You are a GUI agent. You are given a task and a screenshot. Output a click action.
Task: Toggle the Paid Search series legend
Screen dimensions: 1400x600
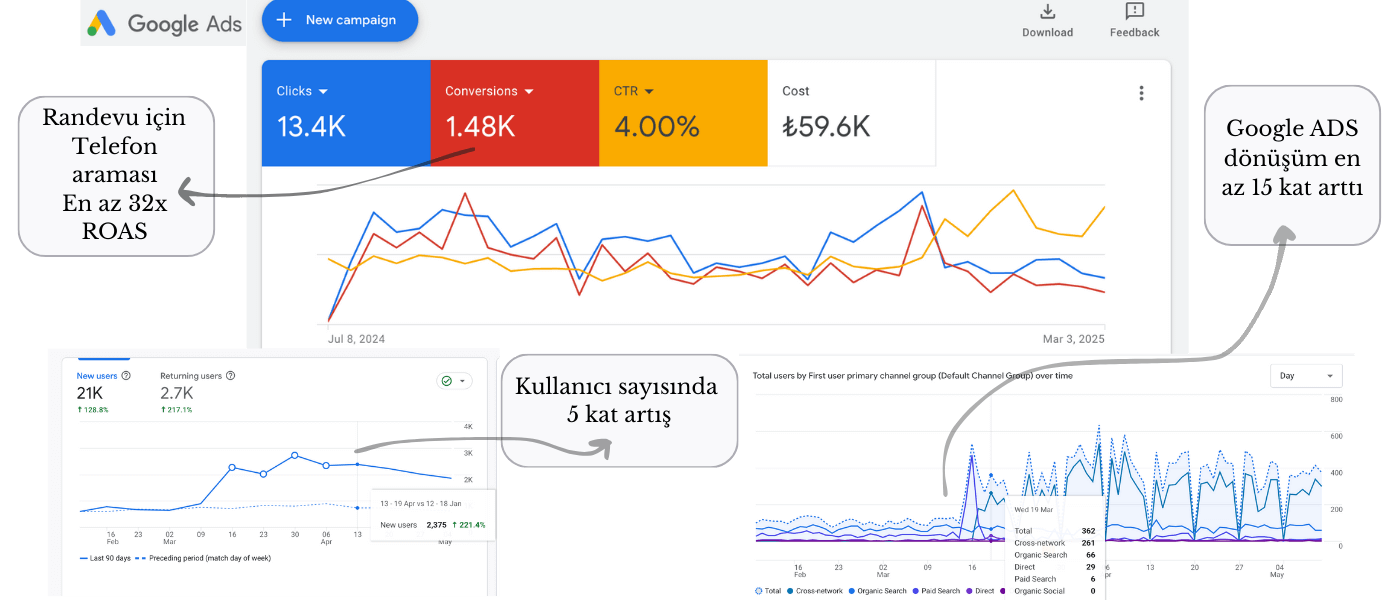tap(937, 591)
